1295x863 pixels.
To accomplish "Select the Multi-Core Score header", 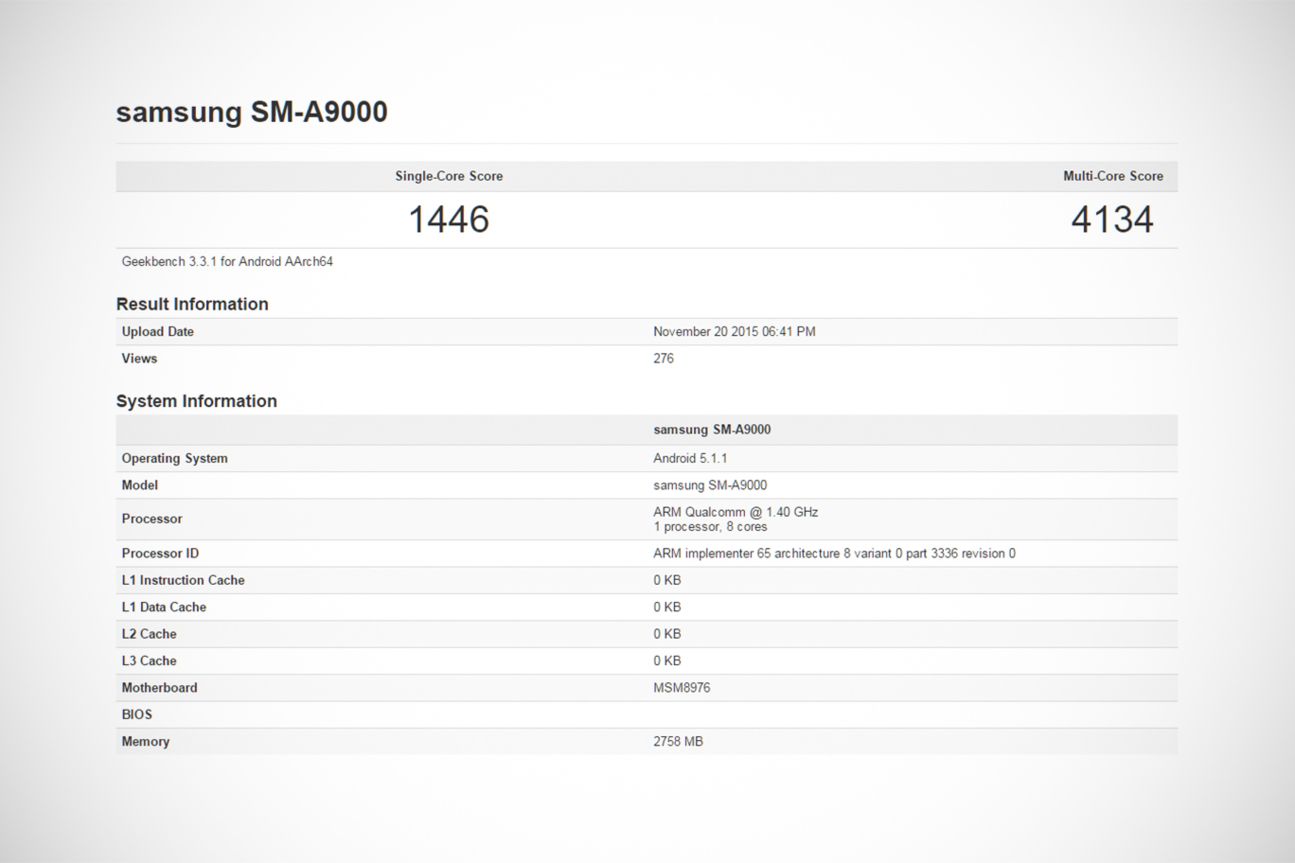I will click(1113, 176).
